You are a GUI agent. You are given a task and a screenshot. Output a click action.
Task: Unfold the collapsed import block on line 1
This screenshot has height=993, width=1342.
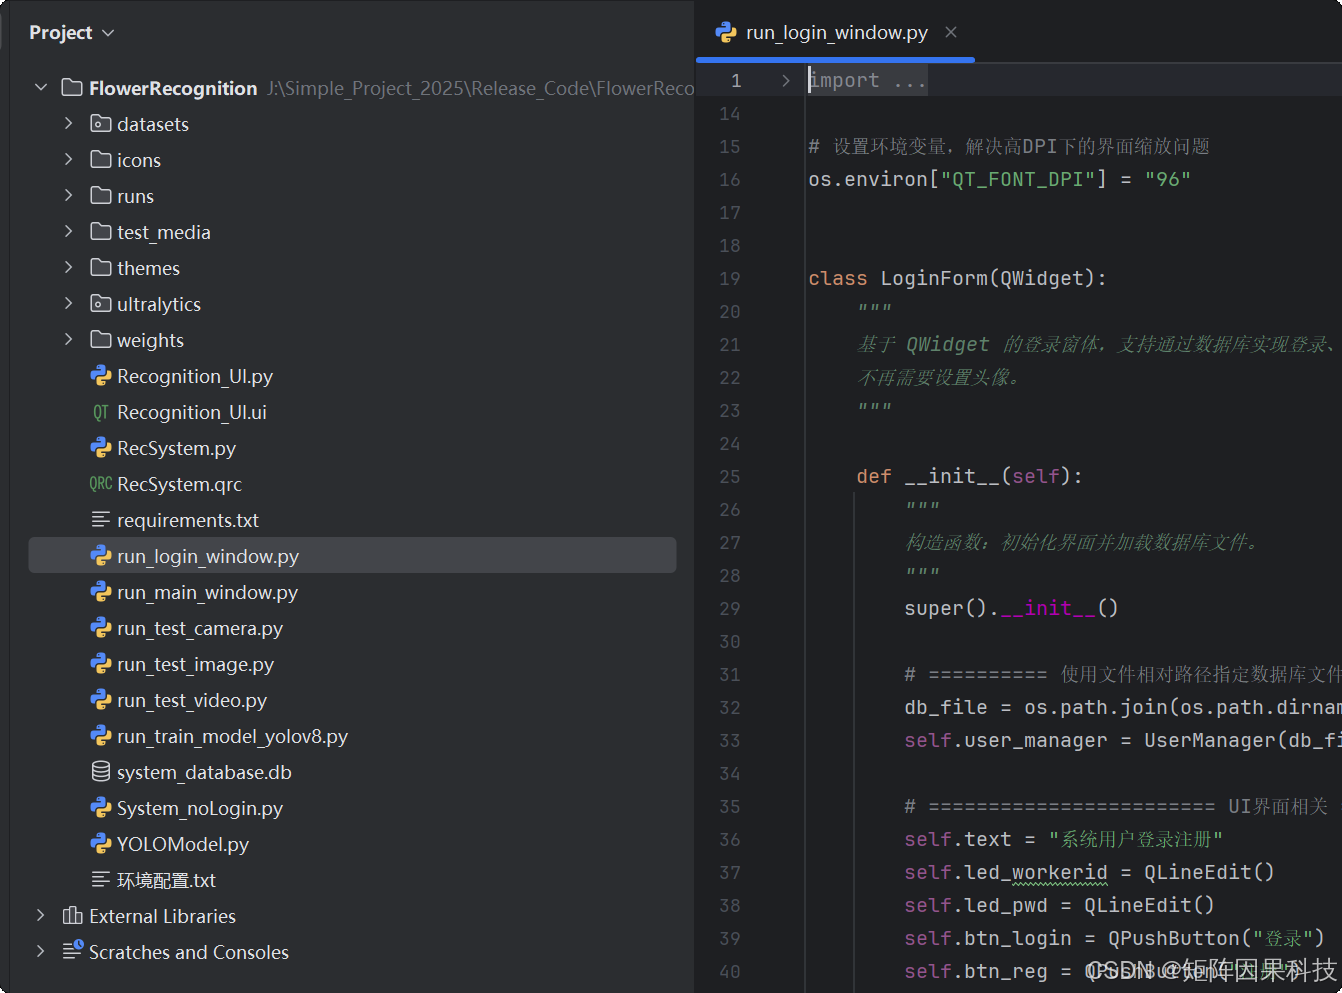(x=786, y=80)
